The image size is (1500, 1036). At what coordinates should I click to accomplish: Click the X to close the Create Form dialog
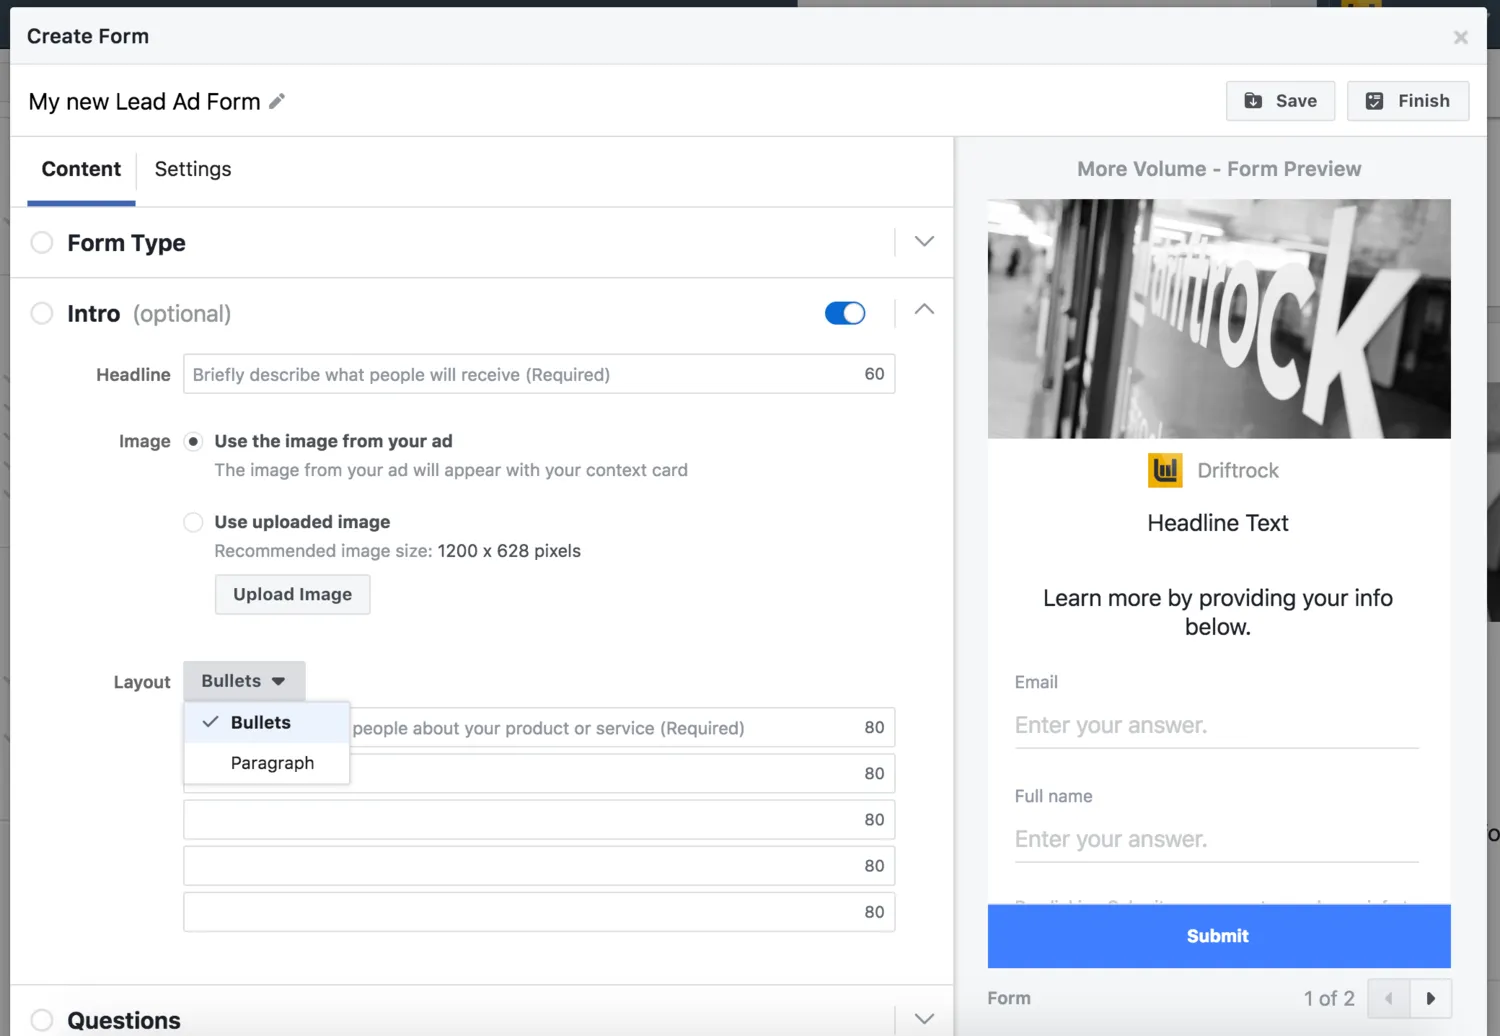pyautogui.click(x=1460, y=37)
